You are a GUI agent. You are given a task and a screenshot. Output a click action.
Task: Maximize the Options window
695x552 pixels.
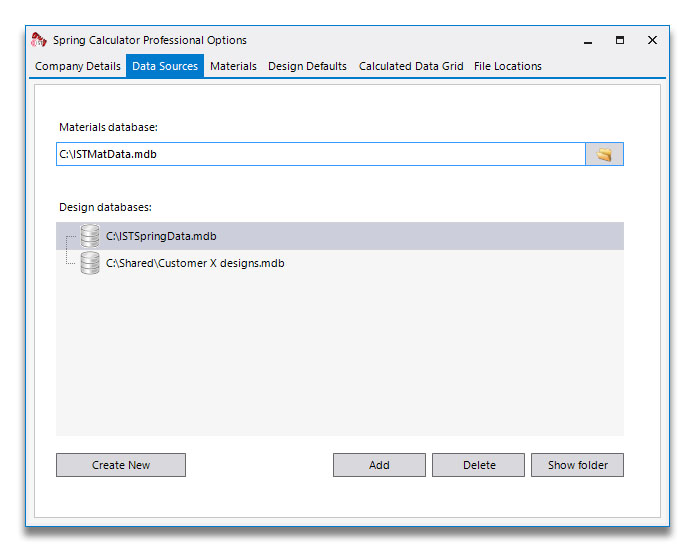click(x=620, y=40)
